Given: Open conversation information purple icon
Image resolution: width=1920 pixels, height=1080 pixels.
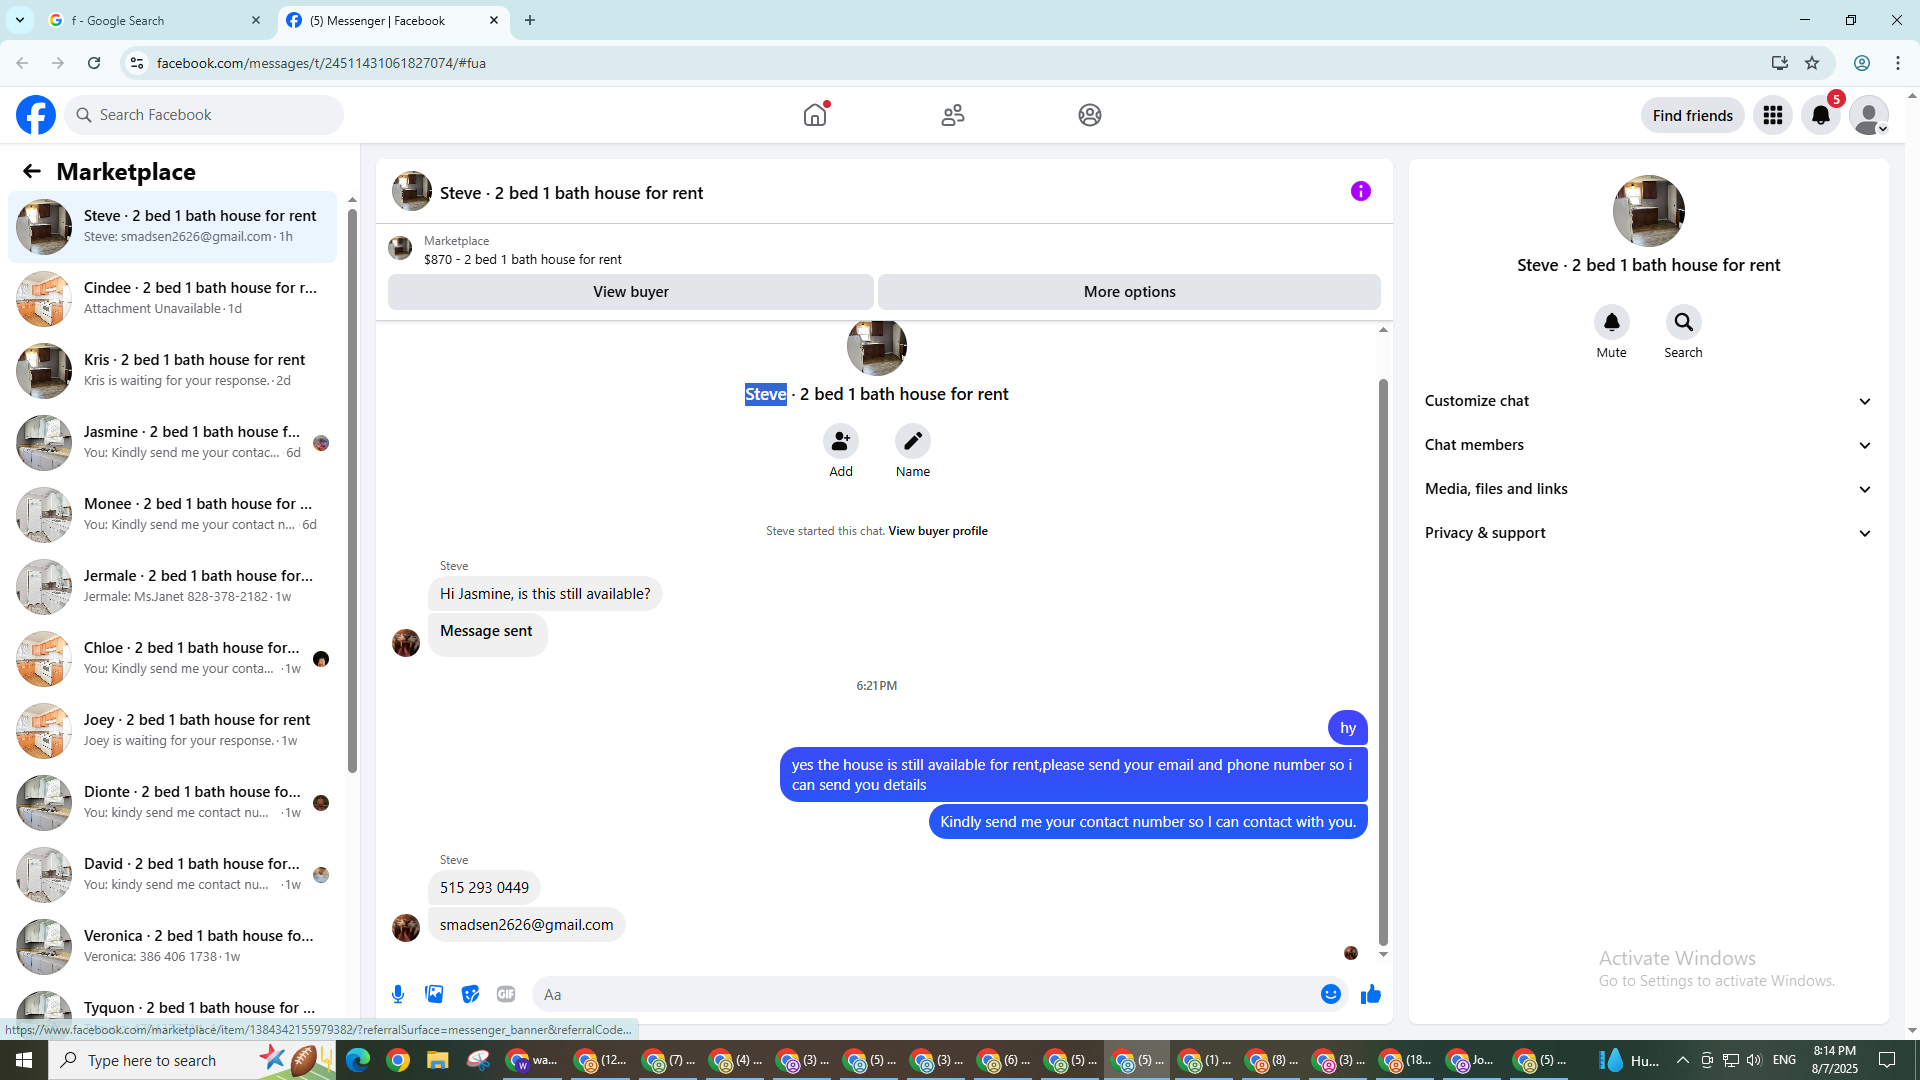Looking at the screenshot, I should [x=1361, y=191].
